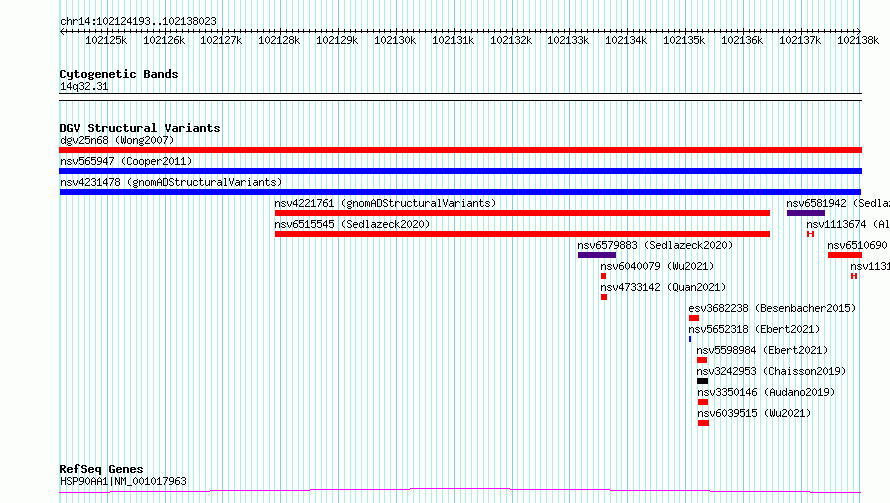The image size is (890, 503).
Task: Click the 102130k ruler tick label
Action: pyautogui.click(x=394, y=40)
